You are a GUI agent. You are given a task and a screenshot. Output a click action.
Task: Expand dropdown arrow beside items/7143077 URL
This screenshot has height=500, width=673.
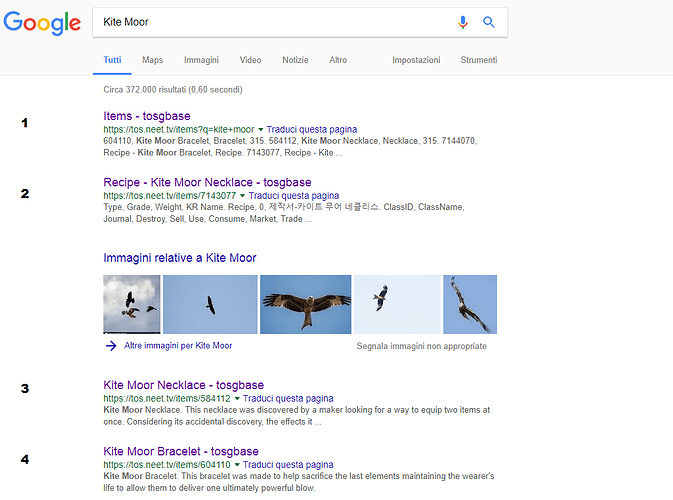click(242, 196)
